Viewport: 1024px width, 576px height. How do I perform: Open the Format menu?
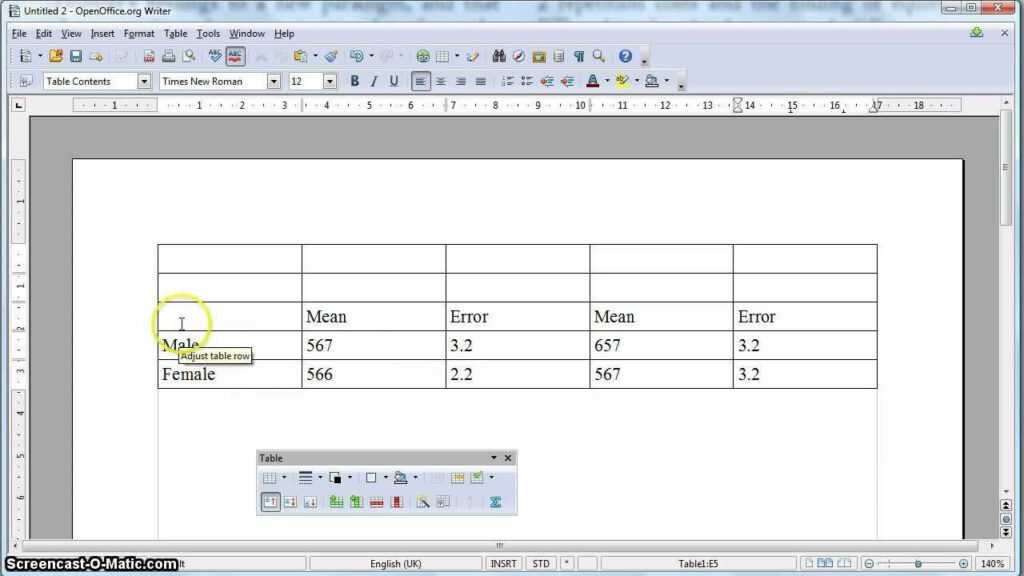139,33
